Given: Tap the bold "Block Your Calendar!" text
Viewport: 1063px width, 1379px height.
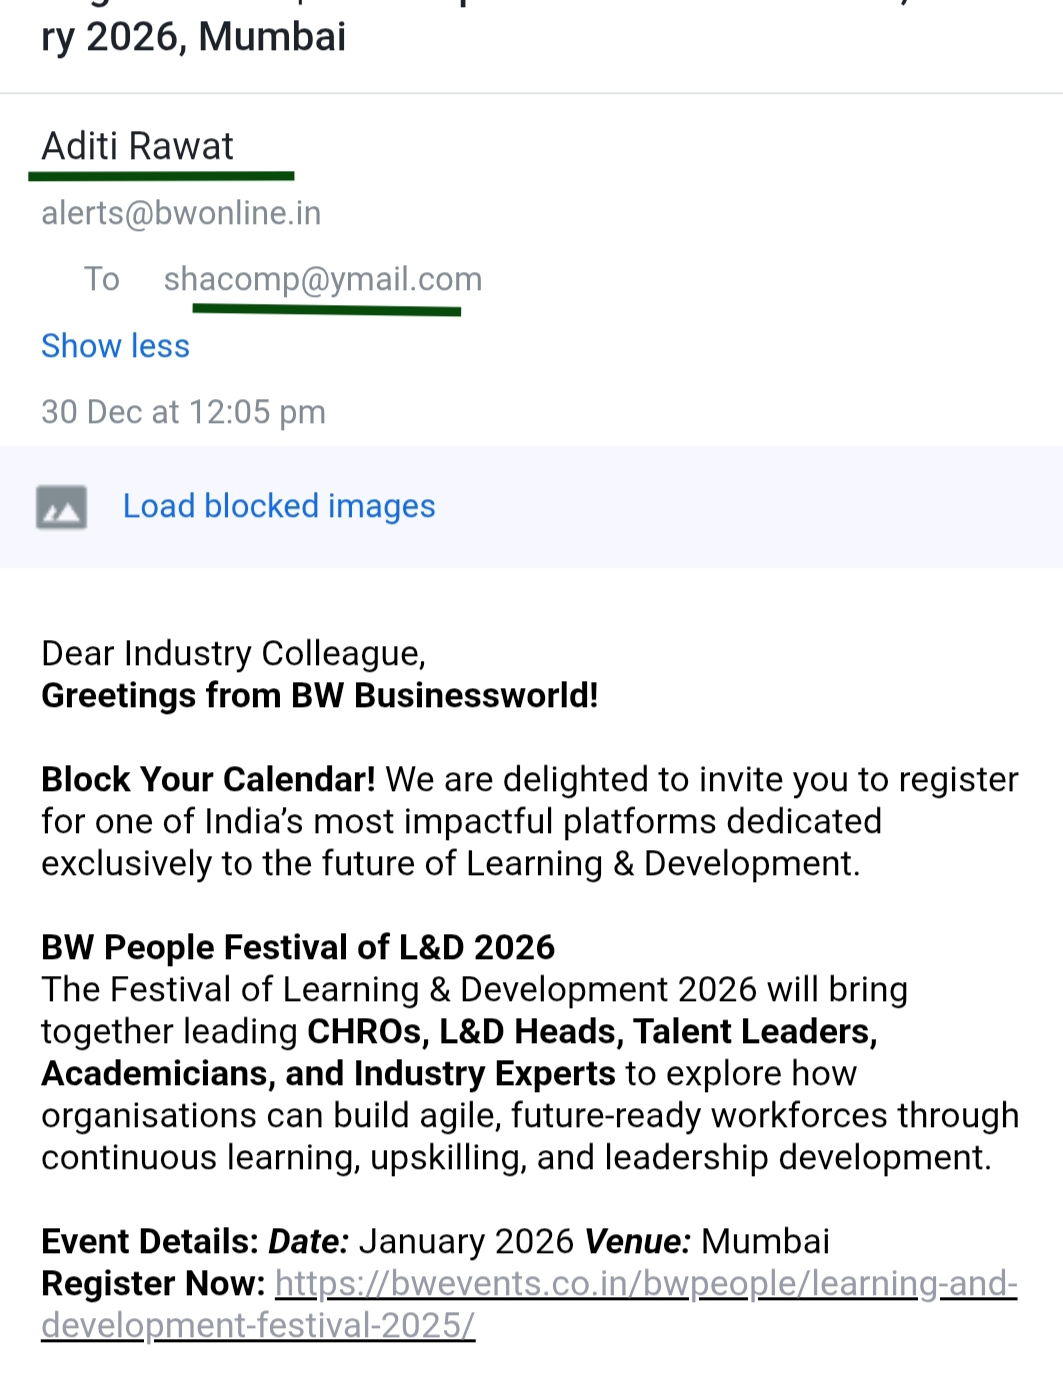Looking at the screenshot, I should [x=208, y=780].
